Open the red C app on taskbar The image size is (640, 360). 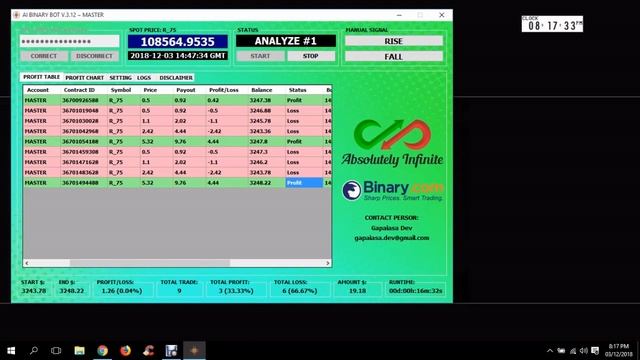[x=149, y=350]
